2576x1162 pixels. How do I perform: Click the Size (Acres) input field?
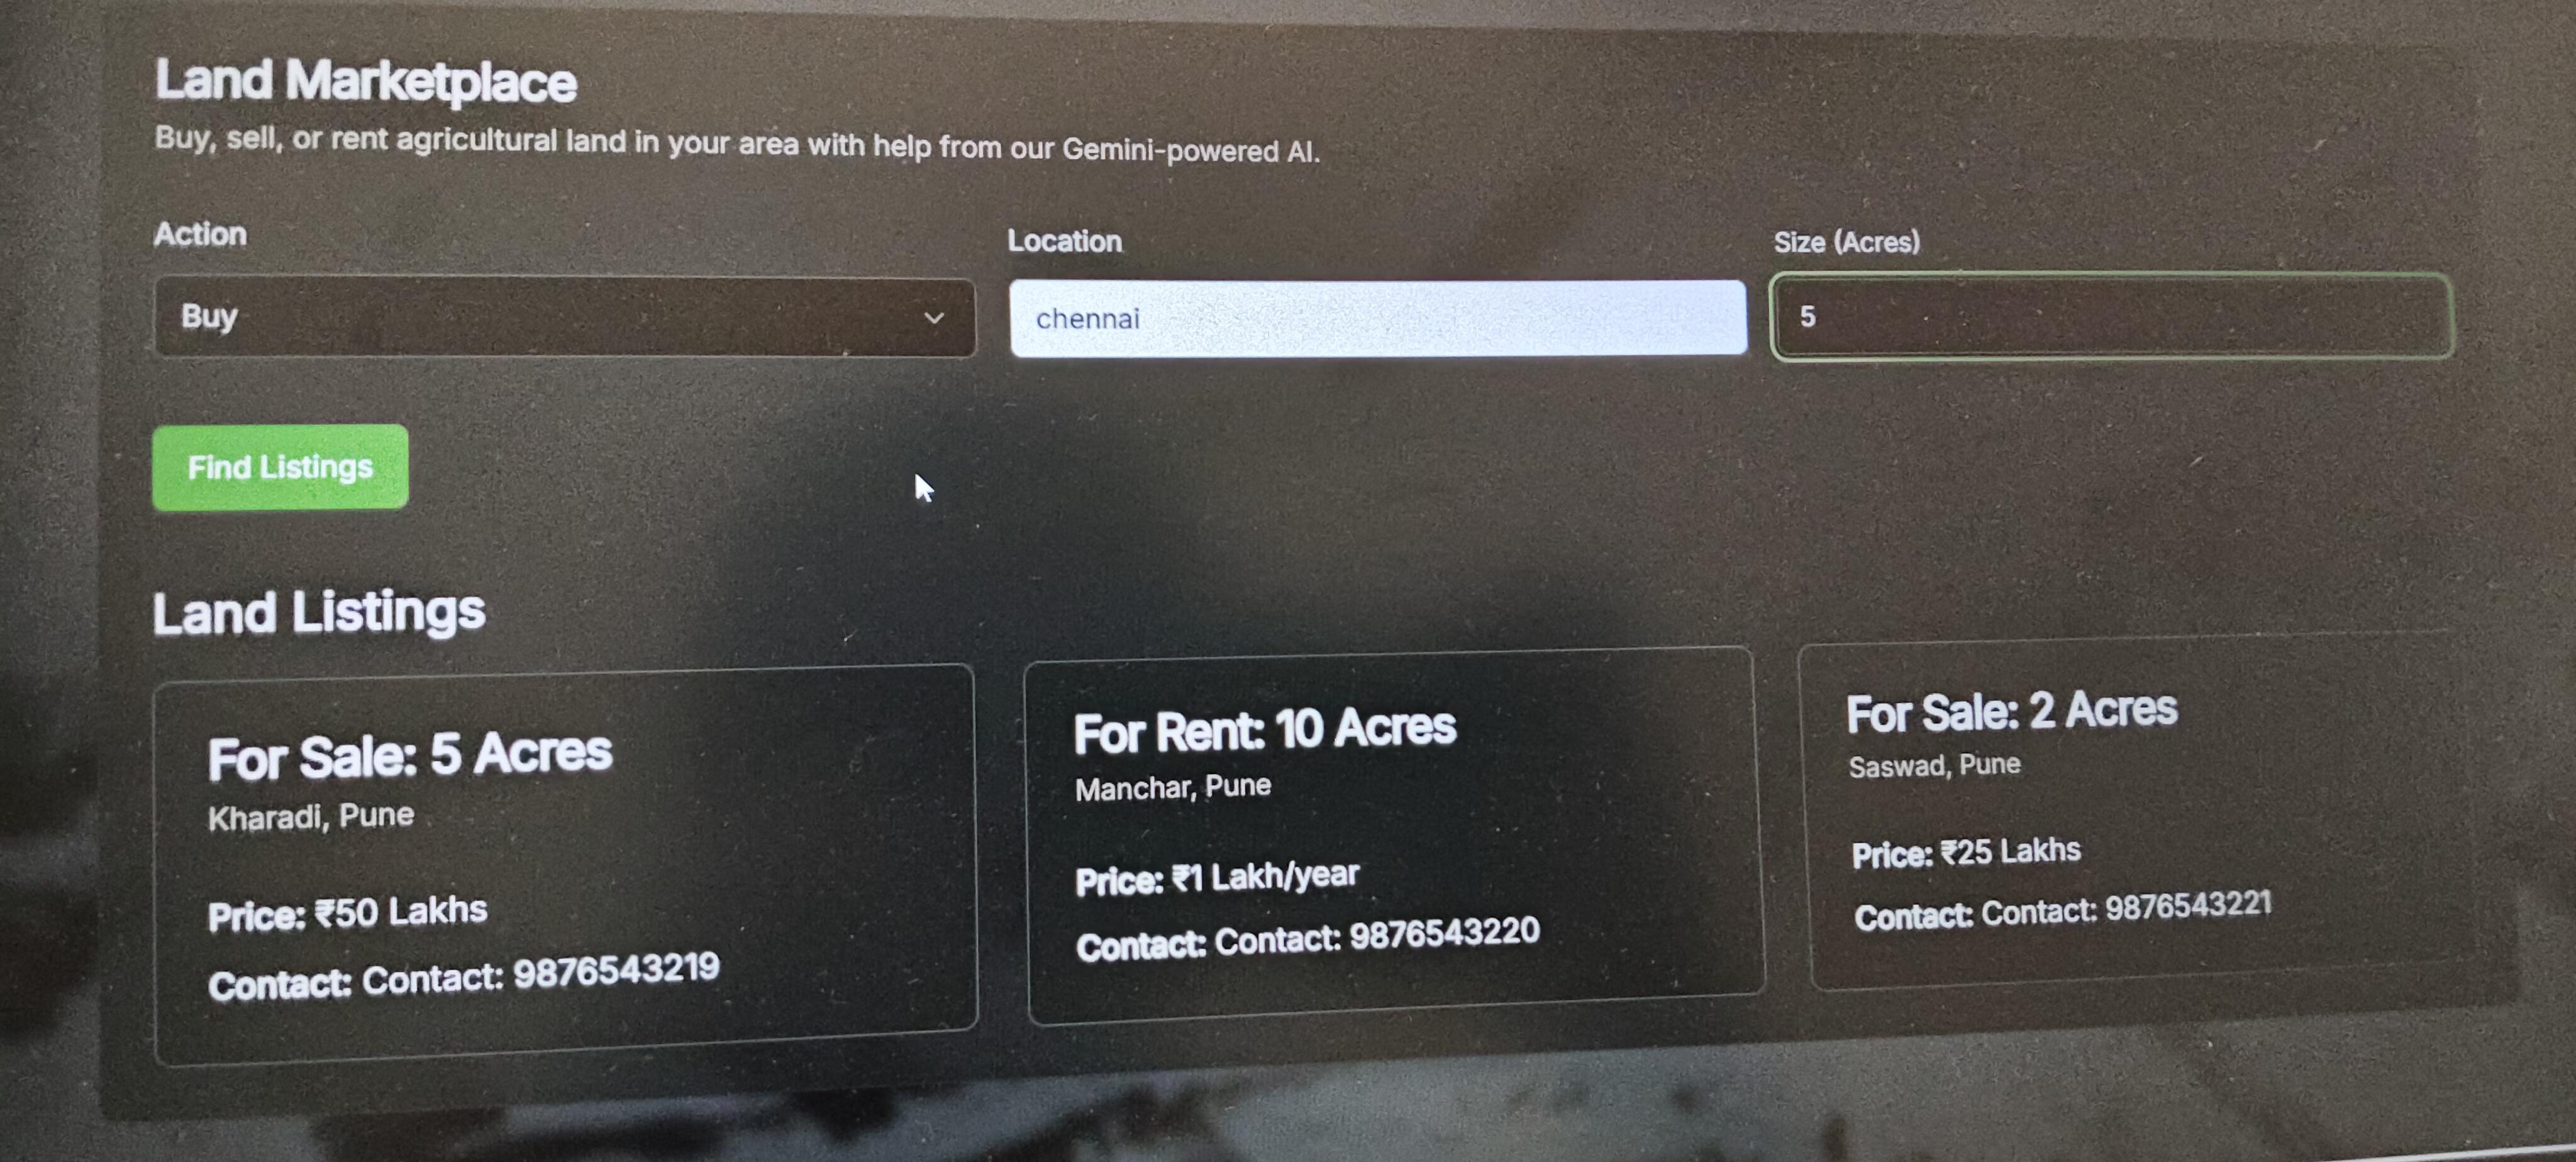pyautogui.click(x=2111, y=316)
